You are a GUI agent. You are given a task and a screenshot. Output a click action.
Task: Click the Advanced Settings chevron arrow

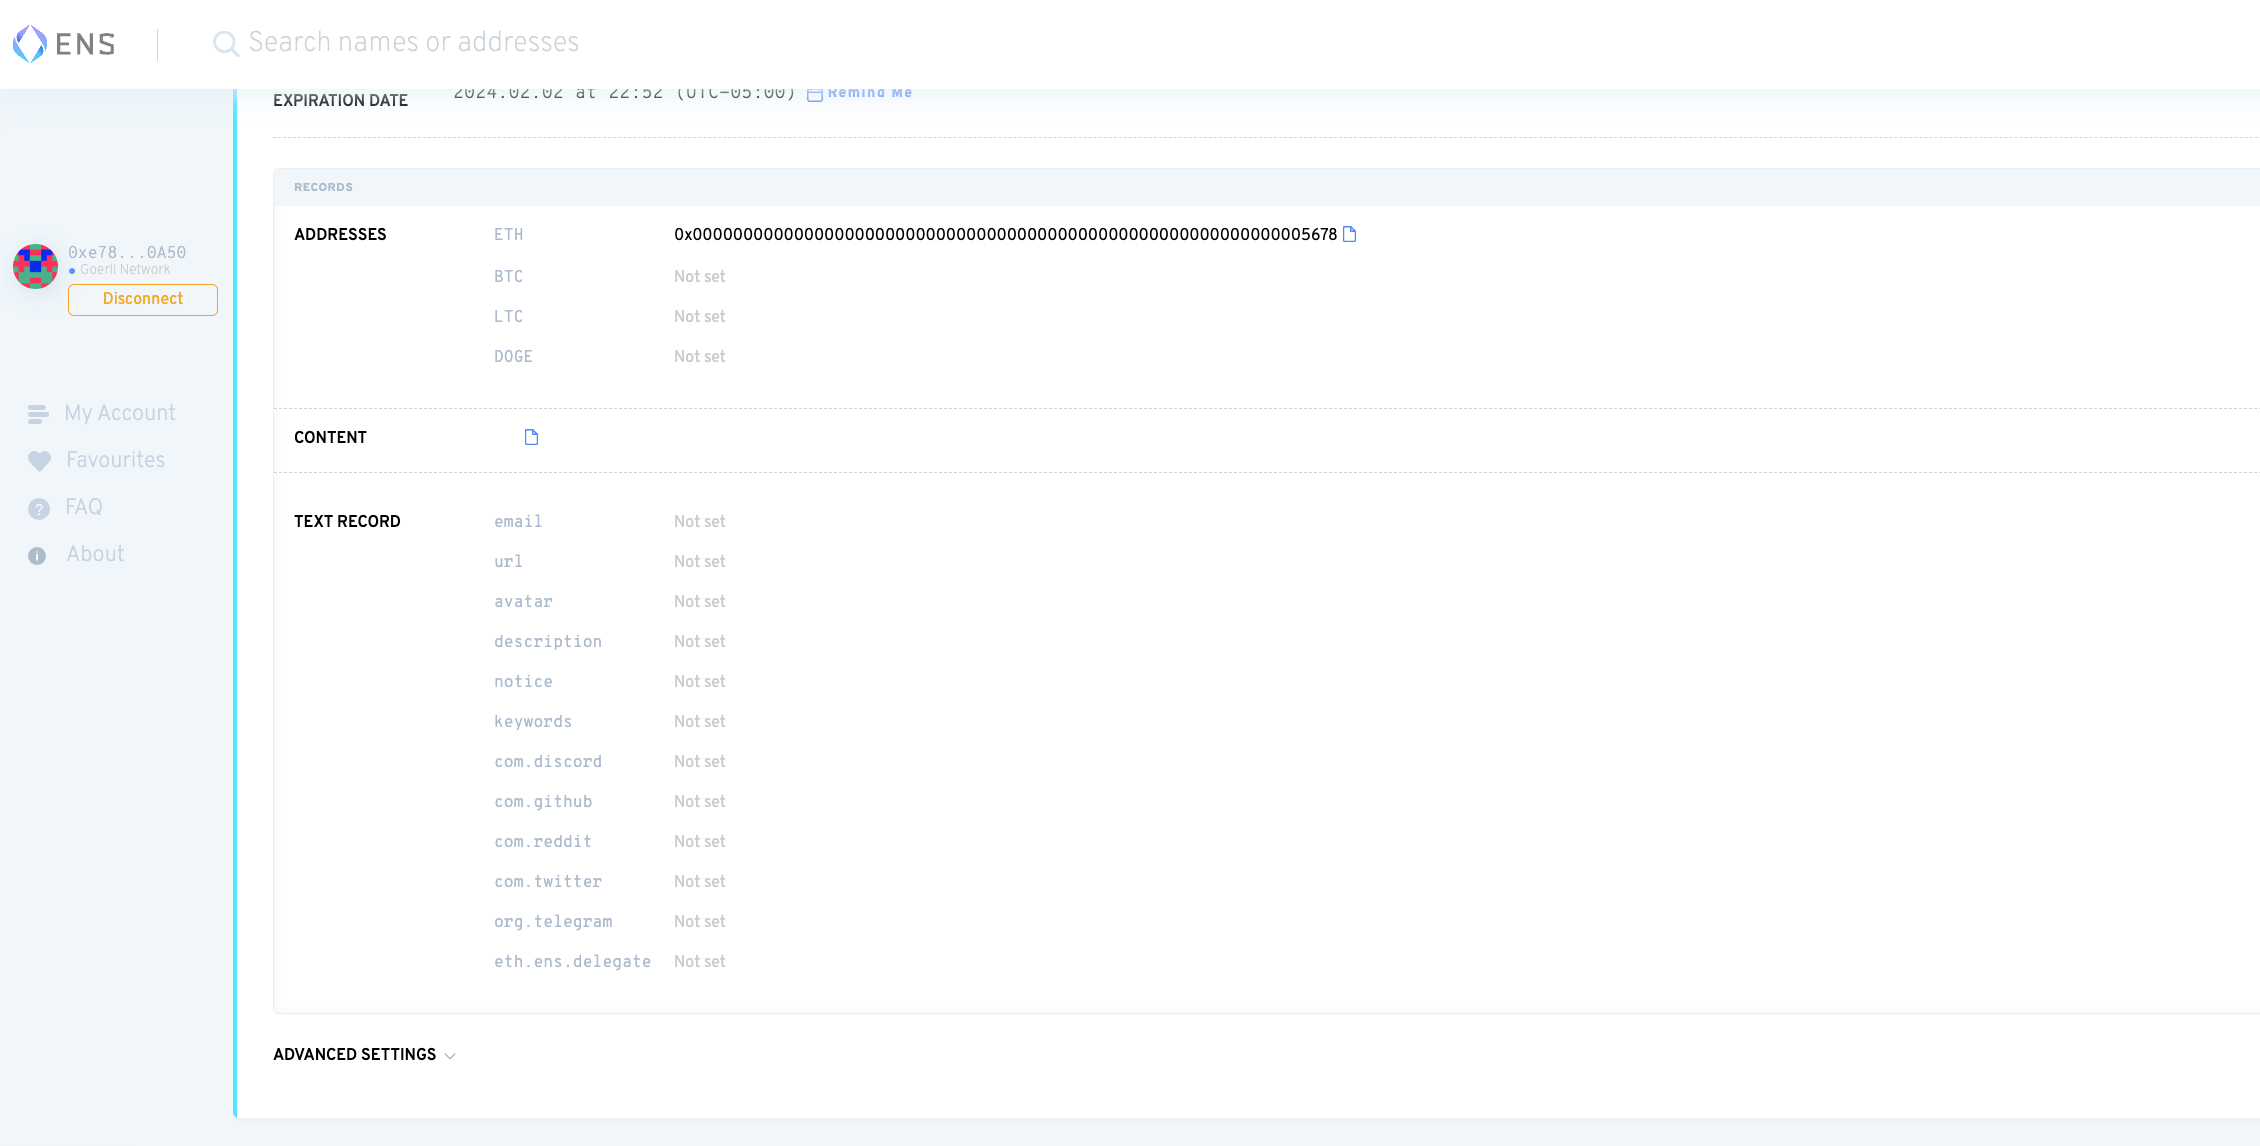coord(450,1056)
